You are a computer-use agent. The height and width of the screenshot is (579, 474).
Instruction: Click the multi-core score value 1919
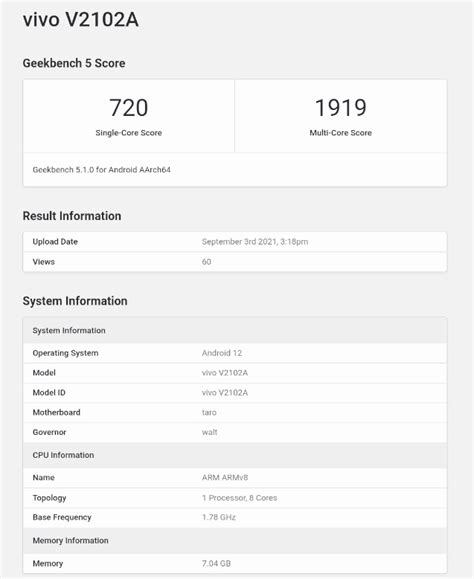pos(340,107)
